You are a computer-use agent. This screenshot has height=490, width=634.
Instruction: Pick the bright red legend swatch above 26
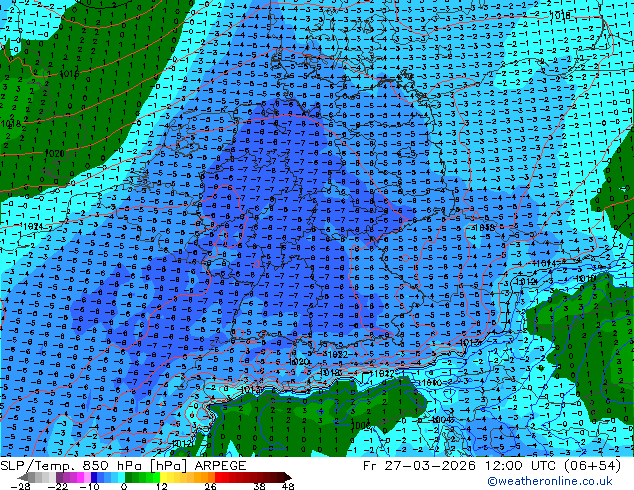click(x=218, y=477)
